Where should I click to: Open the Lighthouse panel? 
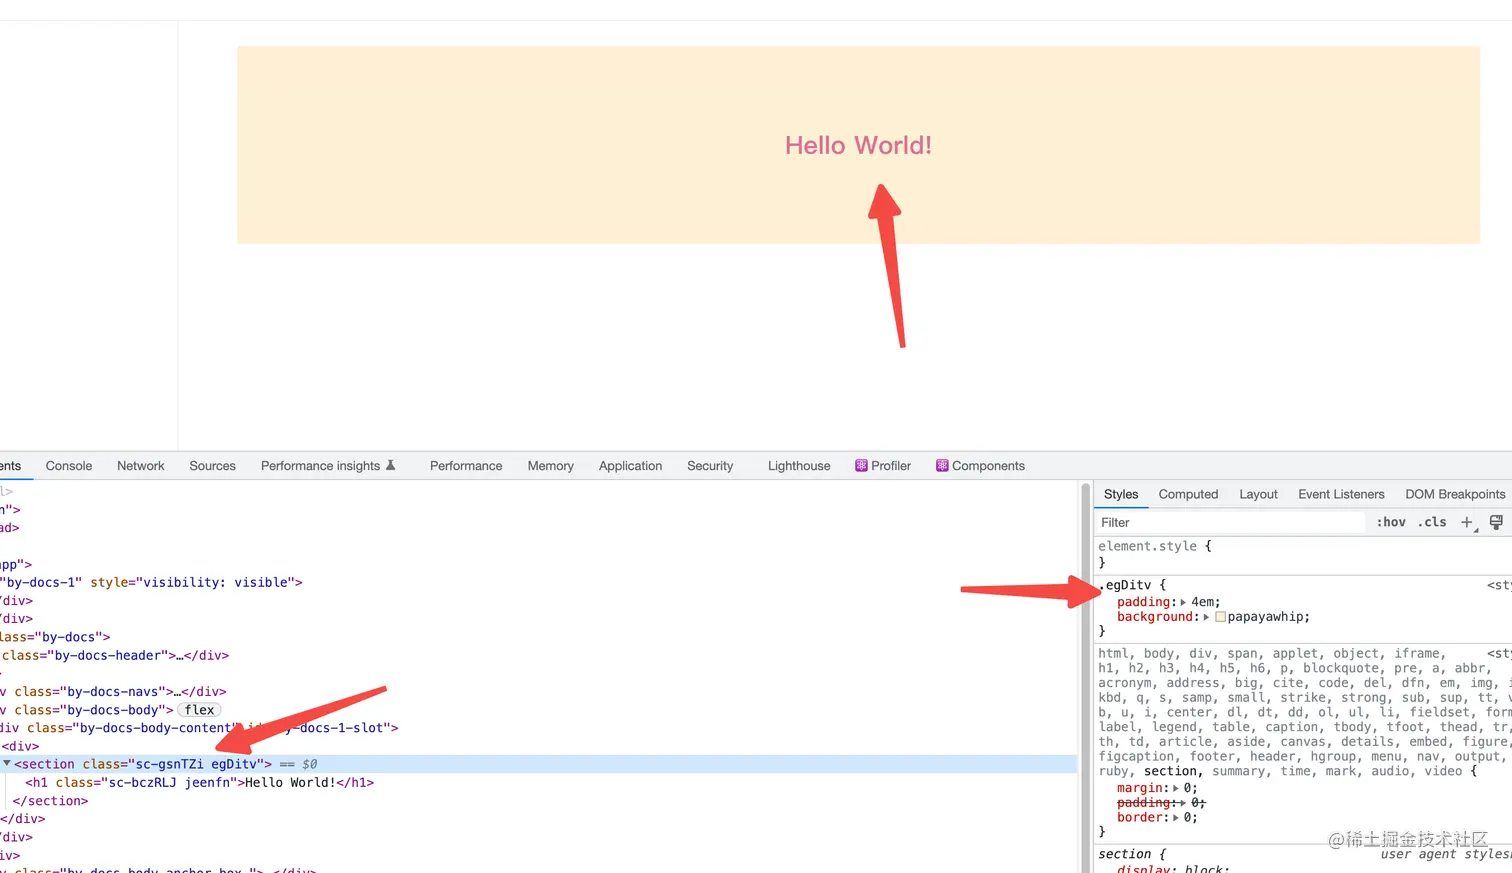(798, 465)
